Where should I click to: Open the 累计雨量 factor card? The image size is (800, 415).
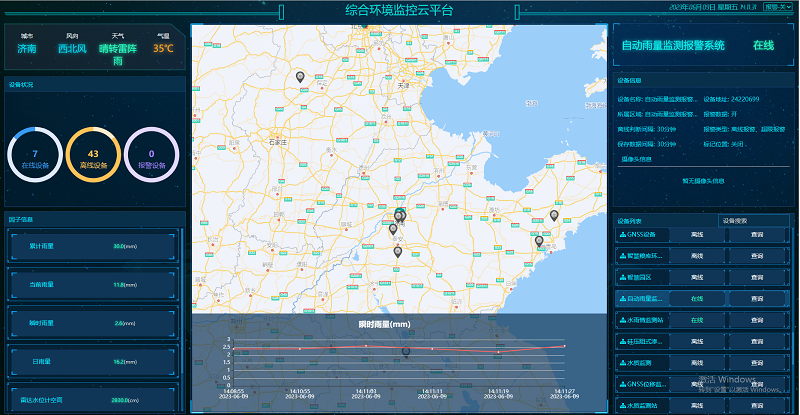click(93, 246)
